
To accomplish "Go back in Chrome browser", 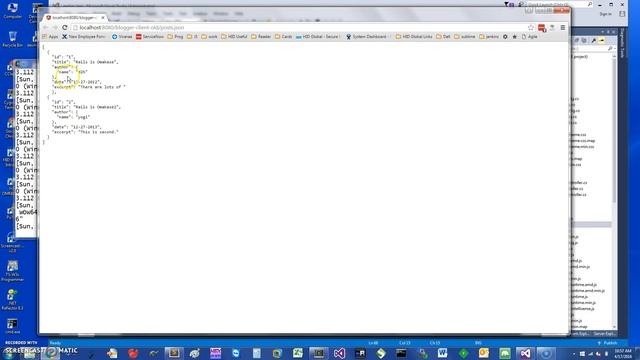I will (x=46, y=27).
